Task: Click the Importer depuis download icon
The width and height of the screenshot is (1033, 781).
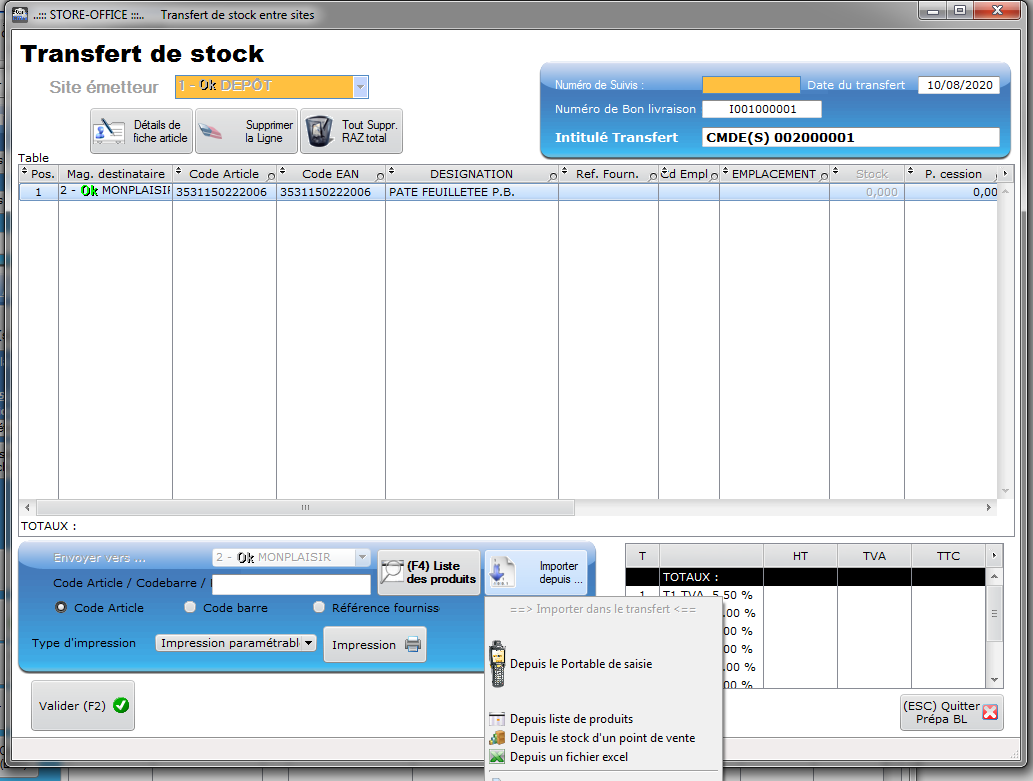Action: 502,573
